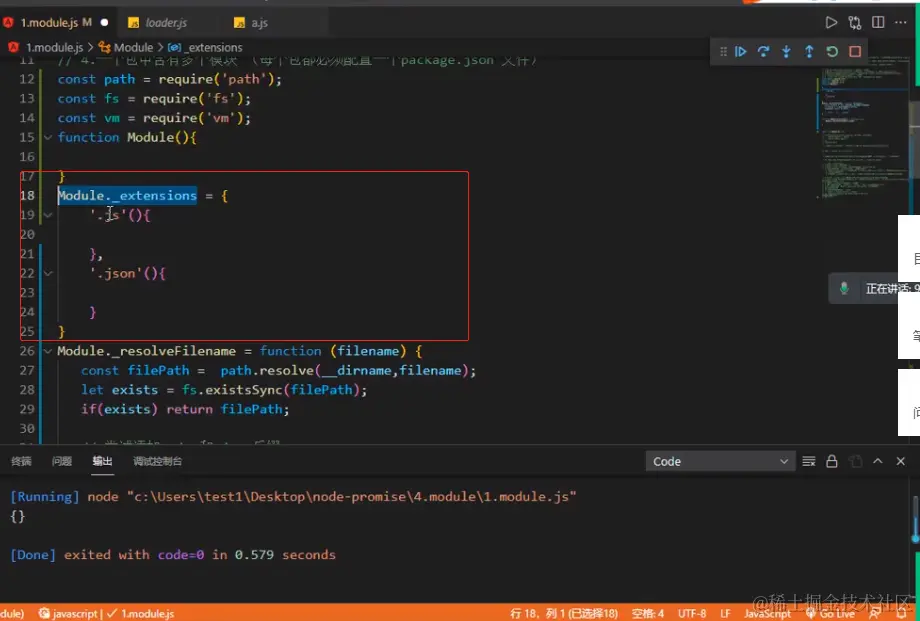Change end of line sequence LF
Screen dimensions: 920x621
click(x=725, y=613)
